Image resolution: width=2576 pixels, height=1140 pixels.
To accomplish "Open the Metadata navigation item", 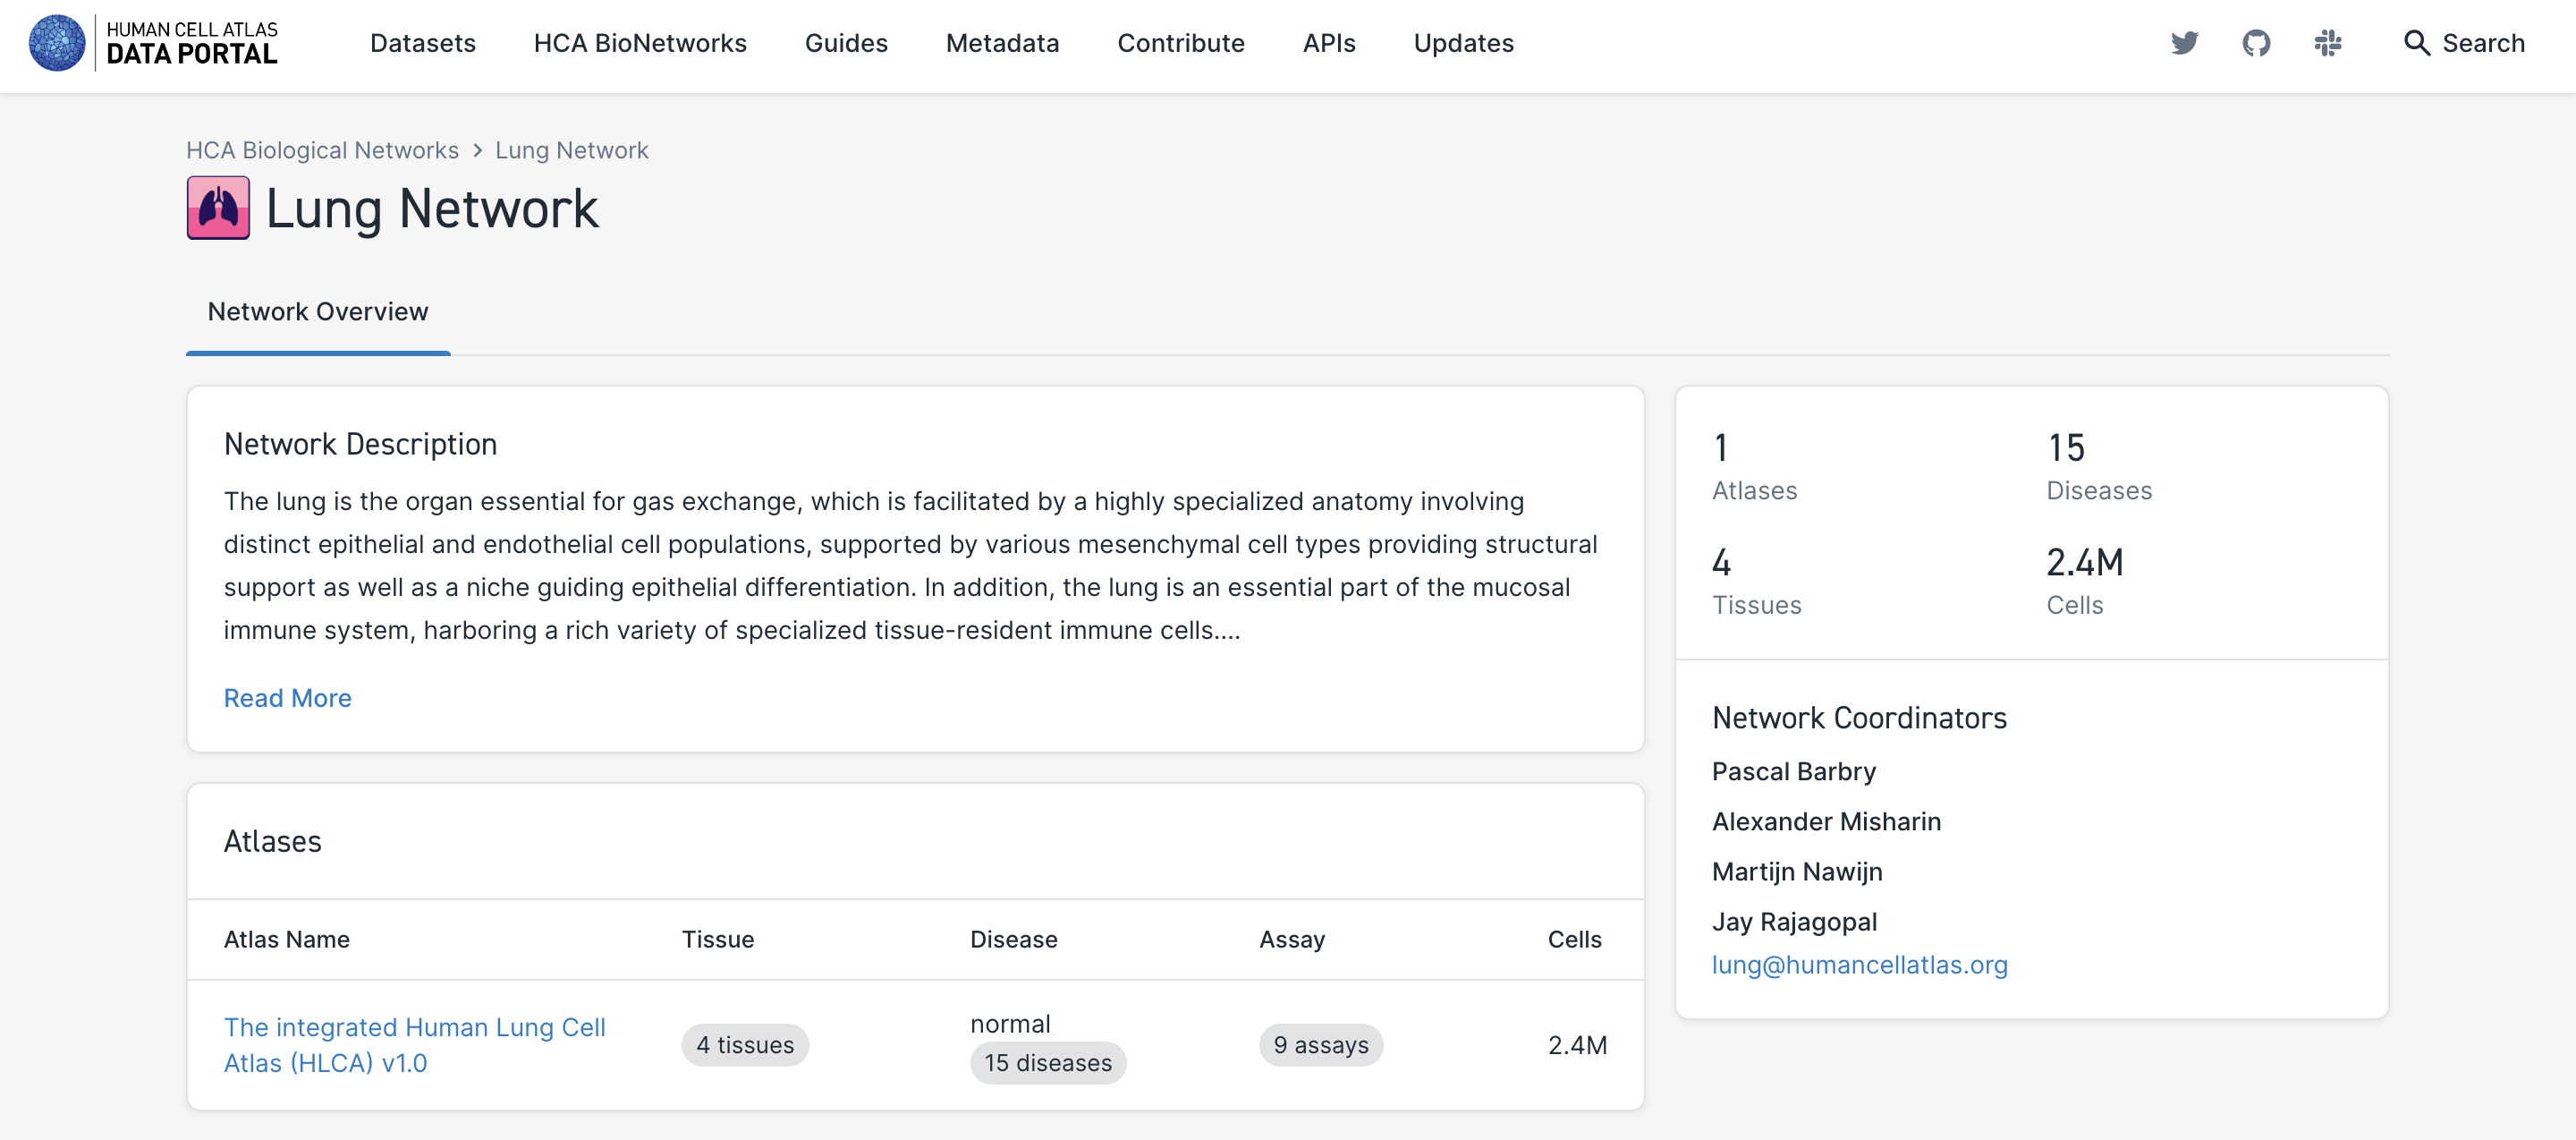I will click(x=1002, y=43).
